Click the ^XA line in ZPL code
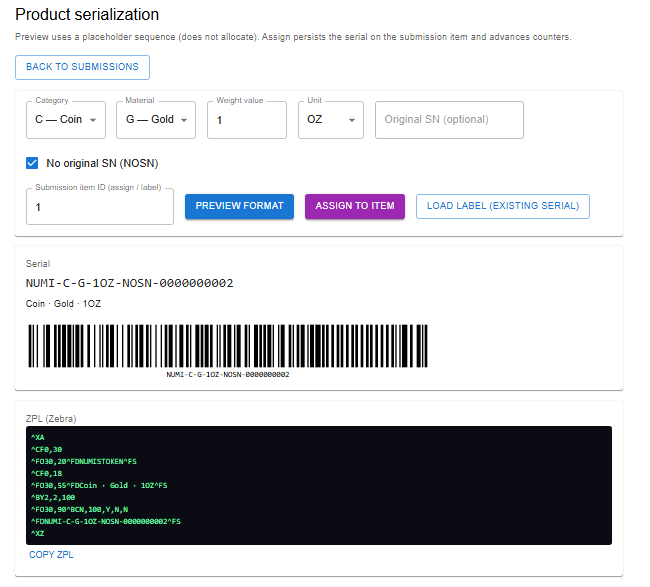This screenshot has height=587, width=650. (38, 437)
